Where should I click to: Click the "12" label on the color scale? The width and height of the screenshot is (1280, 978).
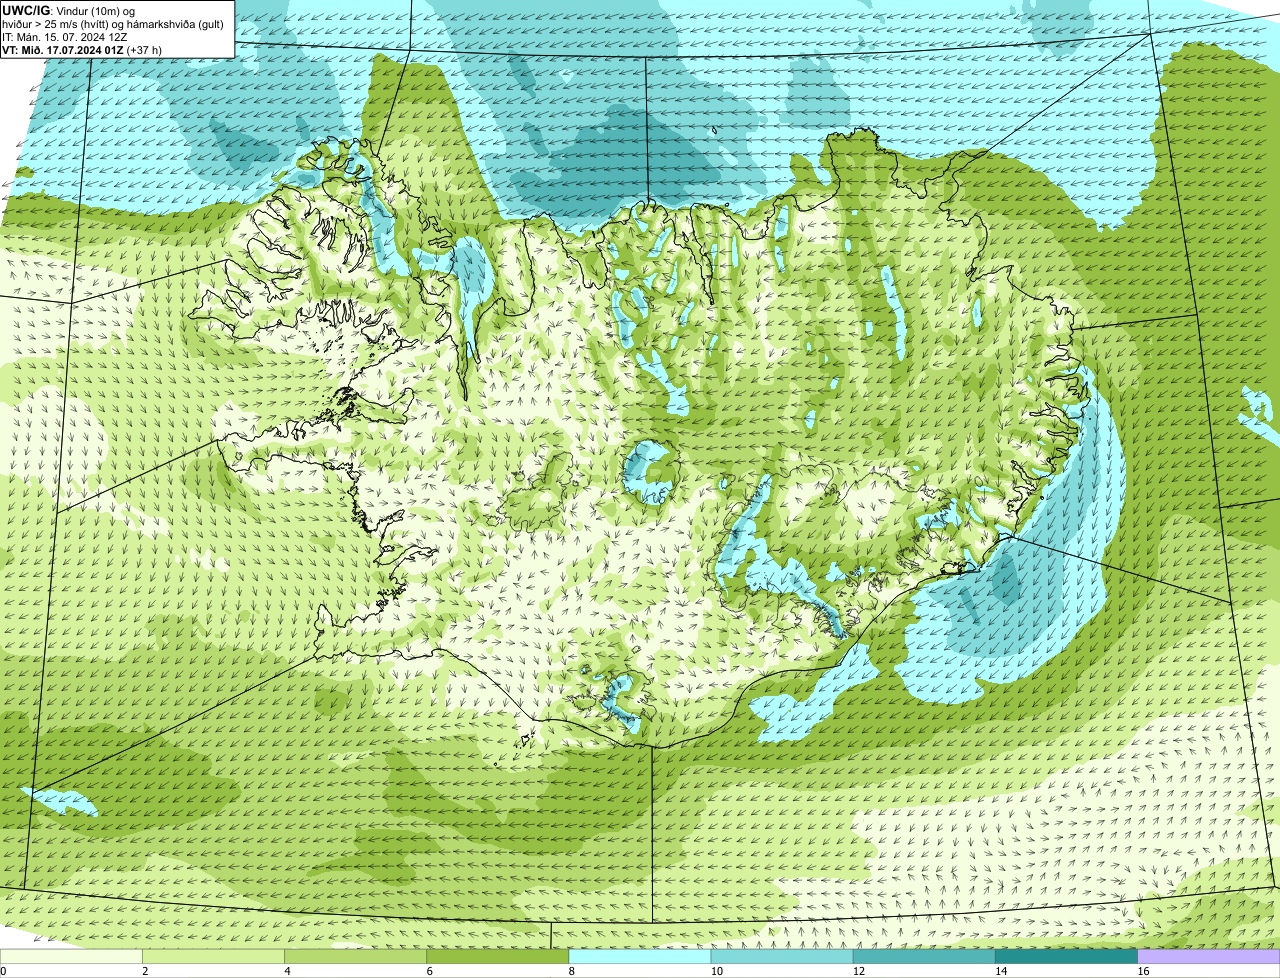858,971
